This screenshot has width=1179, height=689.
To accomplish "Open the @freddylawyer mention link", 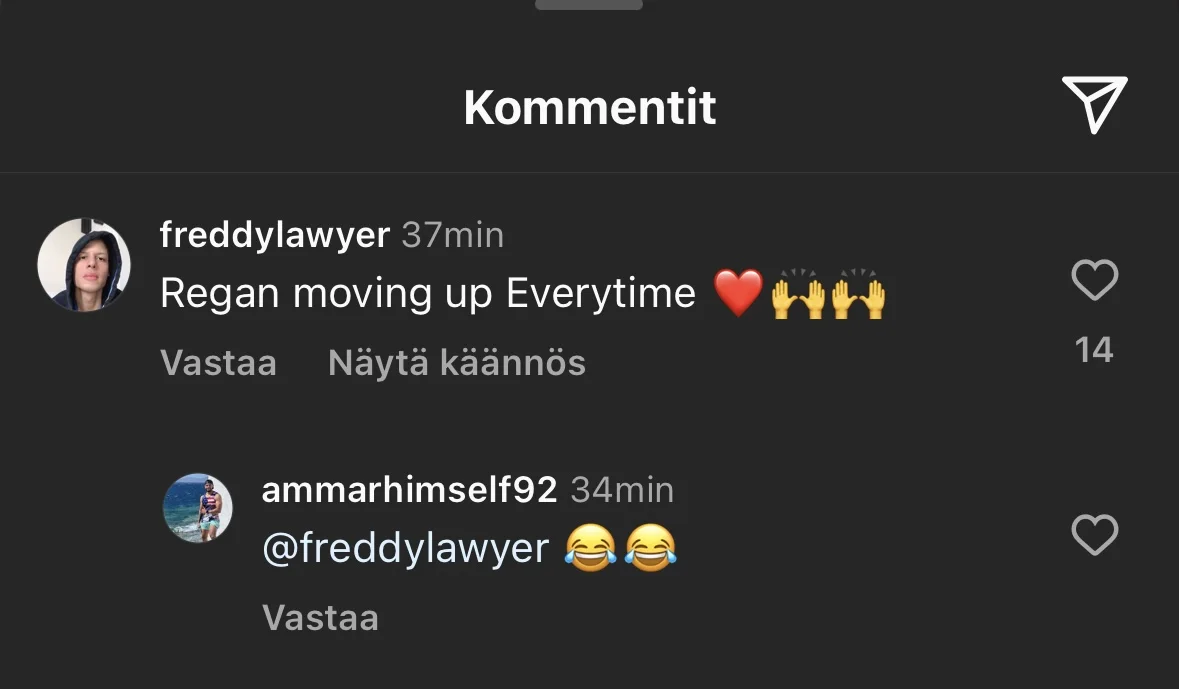I will 405,548.
